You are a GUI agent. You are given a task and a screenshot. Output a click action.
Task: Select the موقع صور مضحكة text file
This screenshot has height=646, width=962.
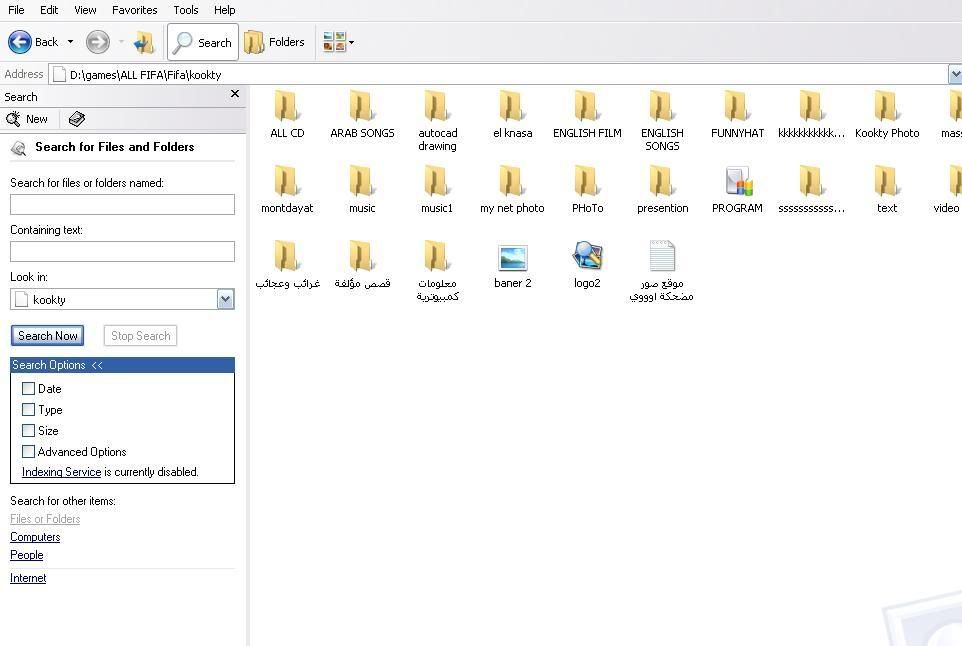(661, 271)
